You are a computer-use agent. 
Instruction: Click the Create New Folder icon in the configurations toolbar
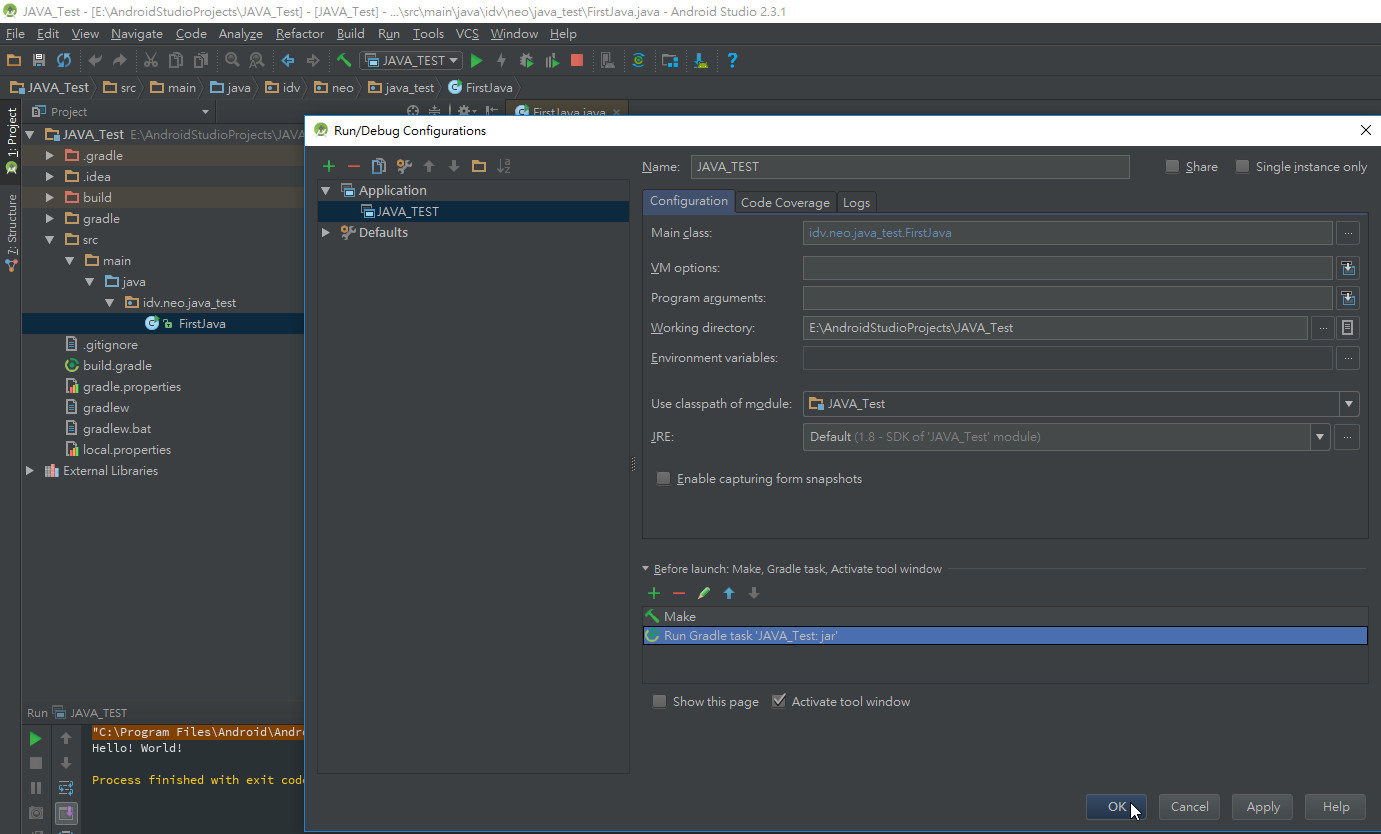pyautogui.click(x=479, y=166)
